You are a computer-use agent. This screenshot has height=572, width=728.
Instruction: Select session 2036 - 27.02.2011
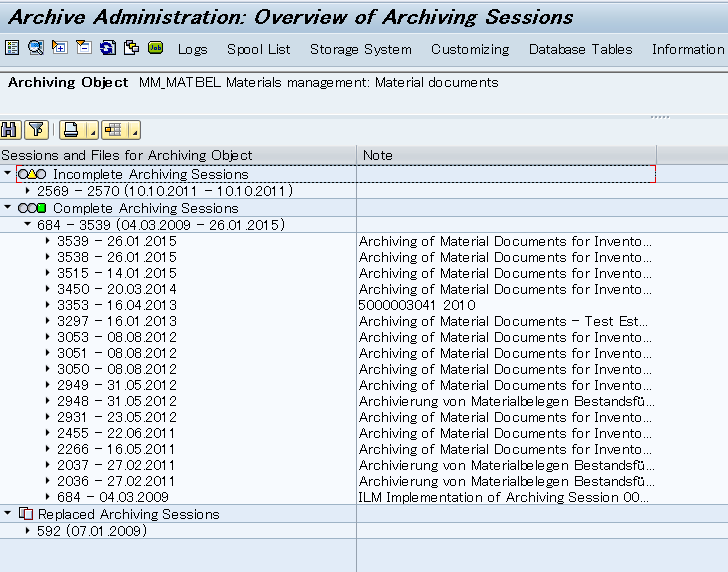tap(116, 481)
